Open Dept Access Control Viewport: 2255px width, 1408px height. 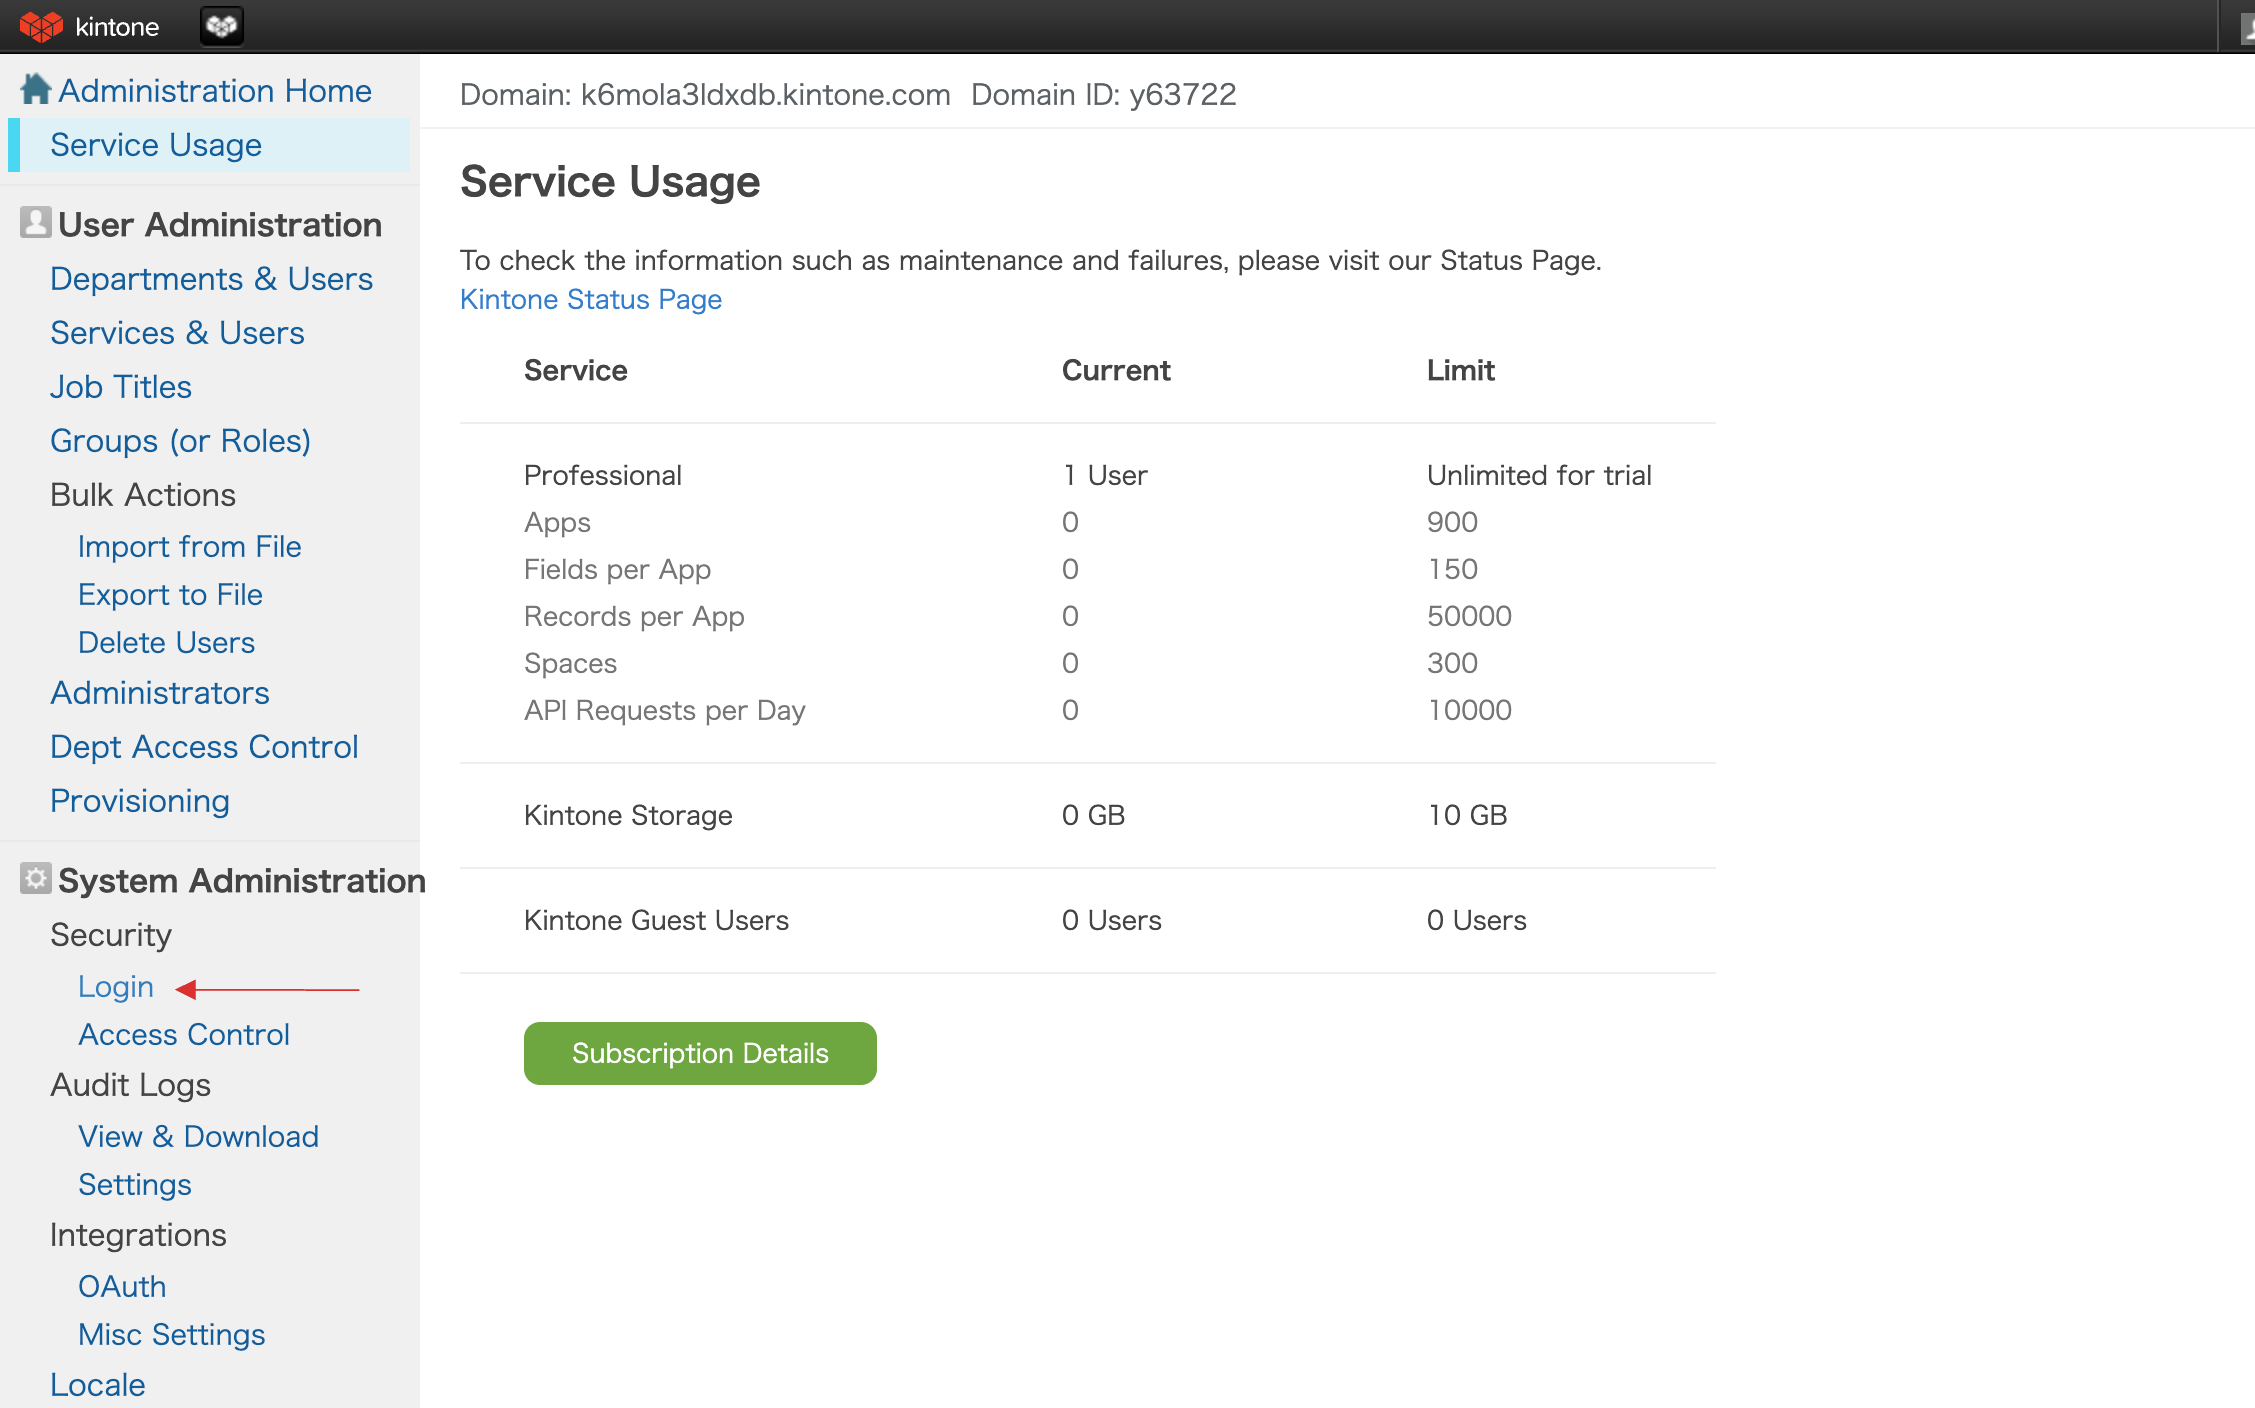click(204, 747)
